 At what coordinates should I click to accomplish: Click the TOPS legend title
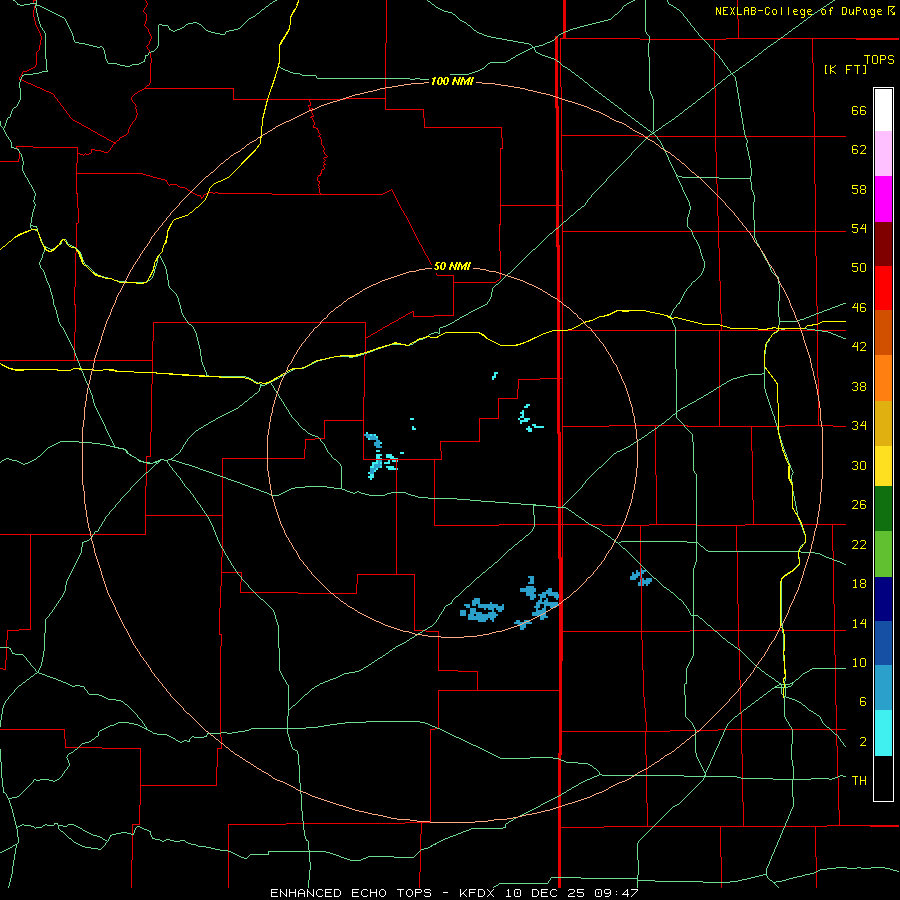click(879, 59)
